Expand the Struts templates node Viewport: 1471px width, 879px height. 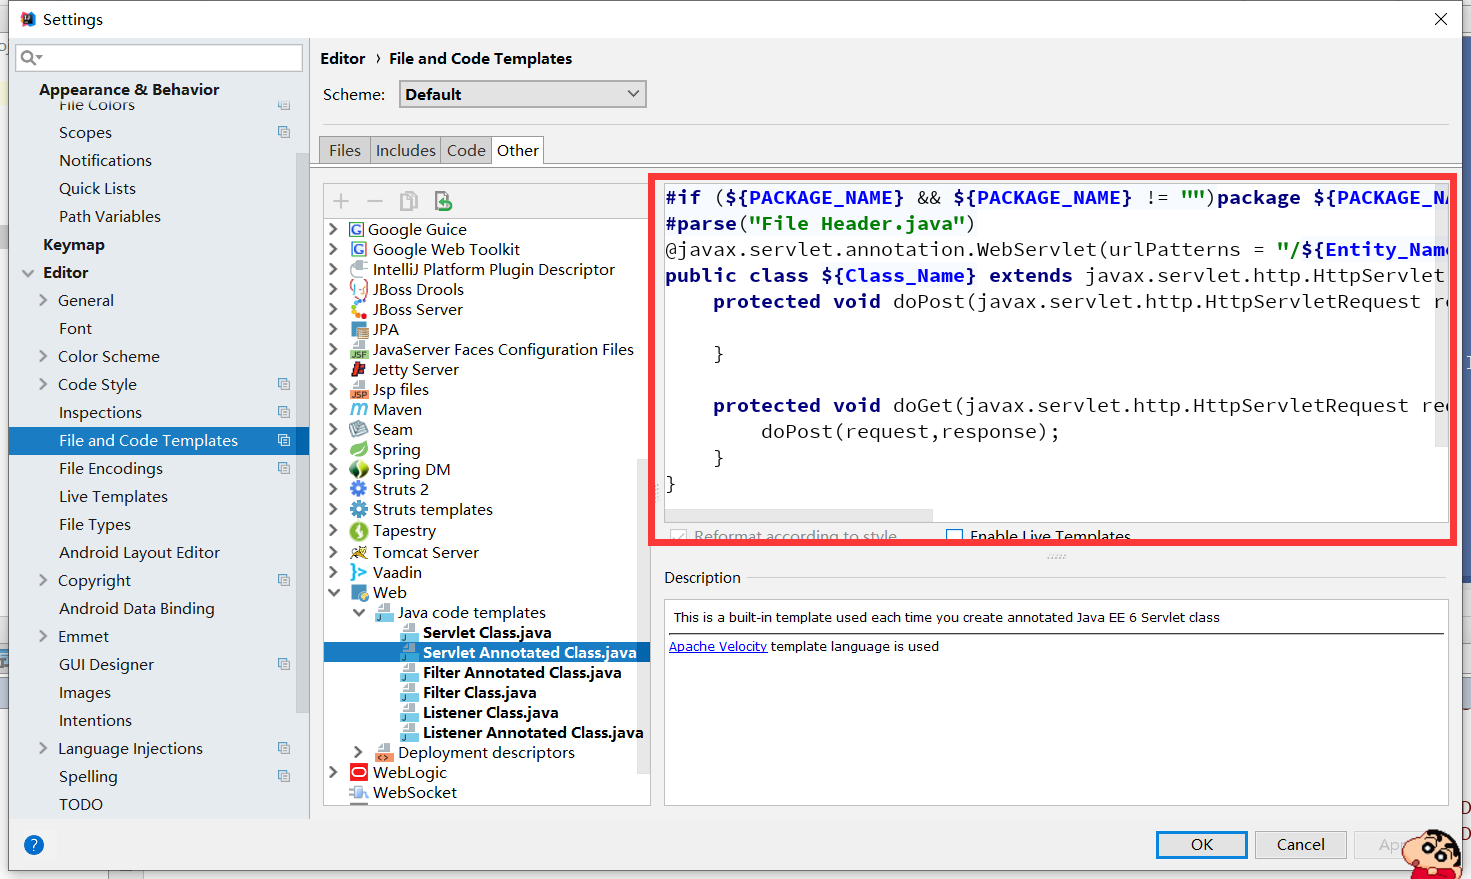[334, 509]
